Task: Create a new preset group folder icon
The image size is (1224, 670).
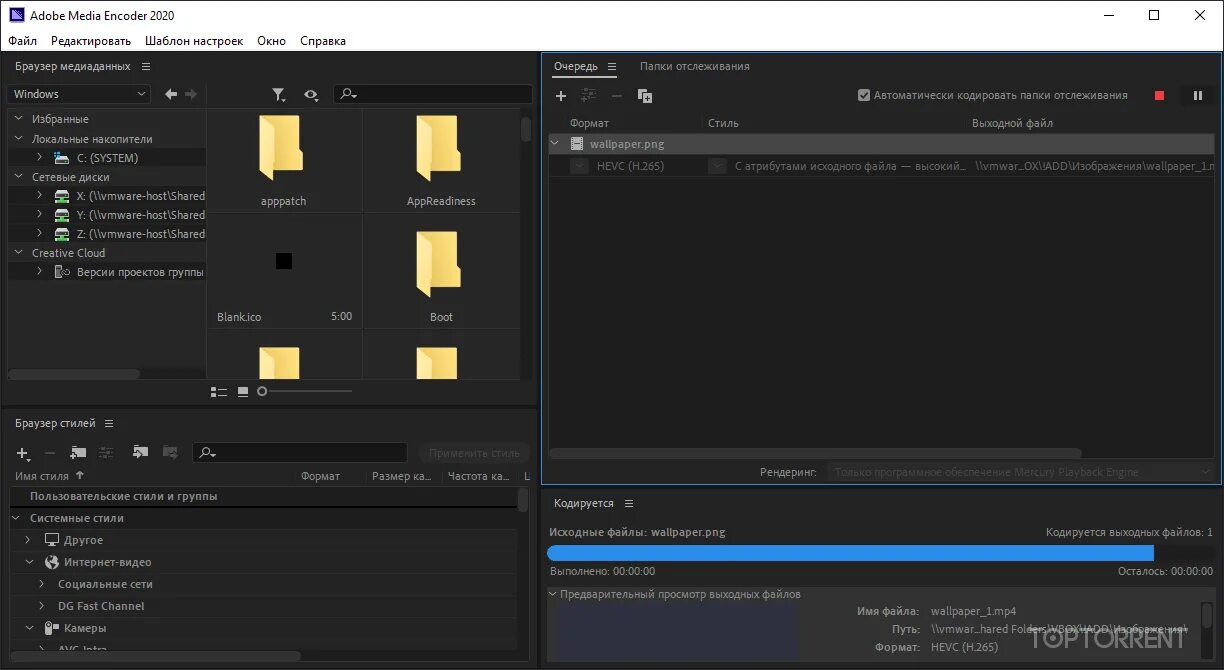Action: click(78, 453)
